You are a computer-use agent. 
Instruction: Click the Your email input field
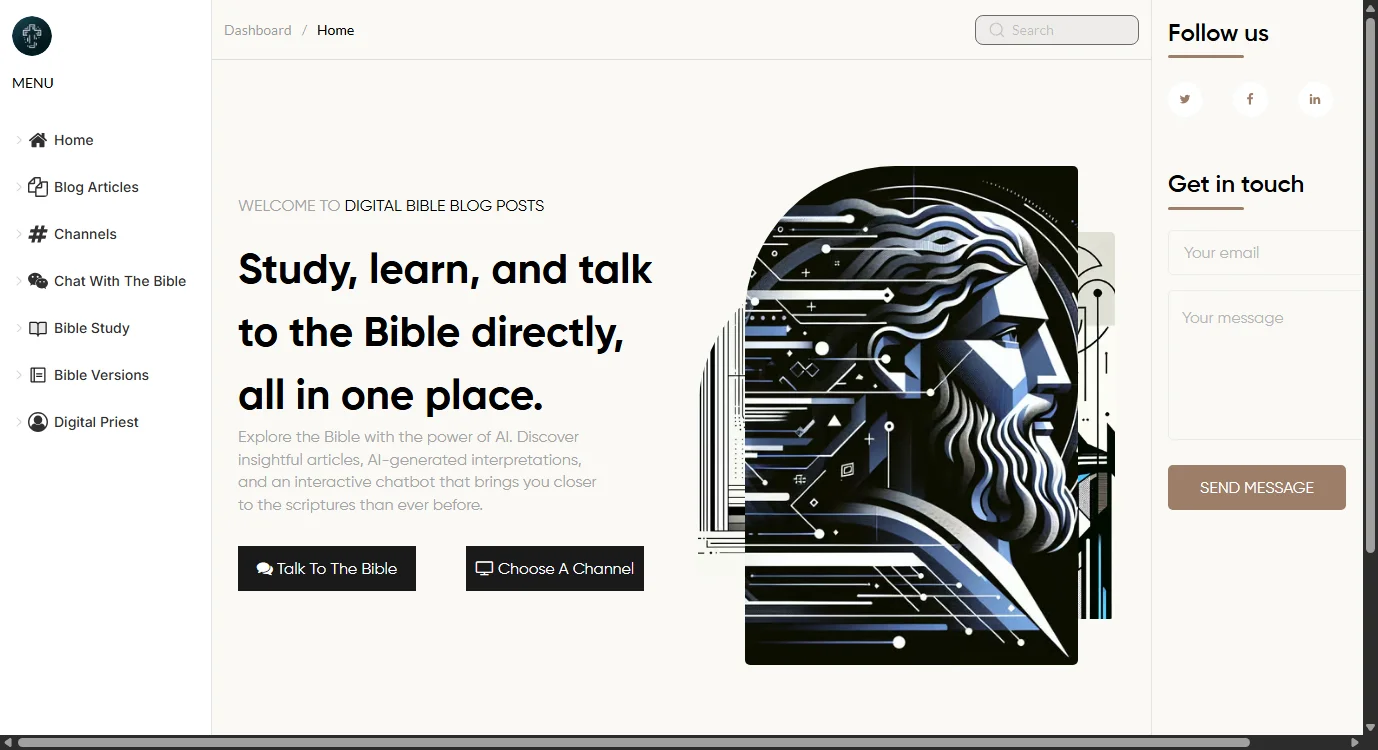coord(1265,252)
